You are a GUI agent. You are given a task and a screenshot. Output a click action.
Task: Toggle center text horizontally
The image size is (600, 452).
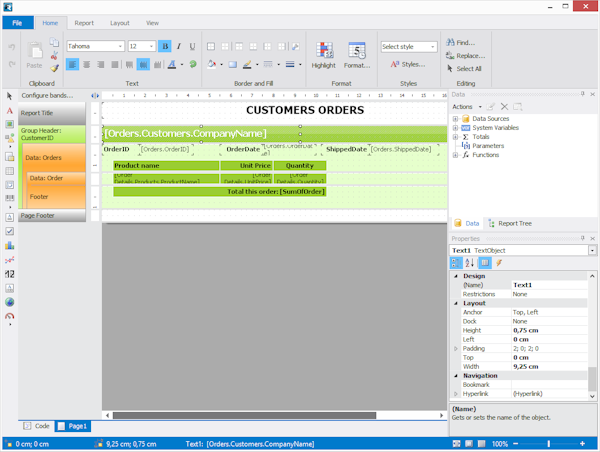pos(87,64)
